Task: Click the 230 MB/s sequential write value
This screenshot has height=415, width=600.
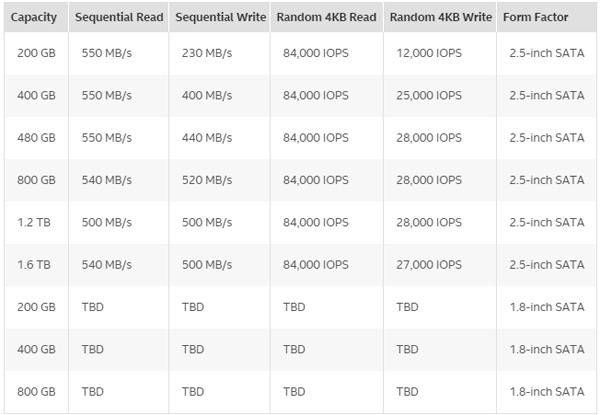Action: pos(207,53)
